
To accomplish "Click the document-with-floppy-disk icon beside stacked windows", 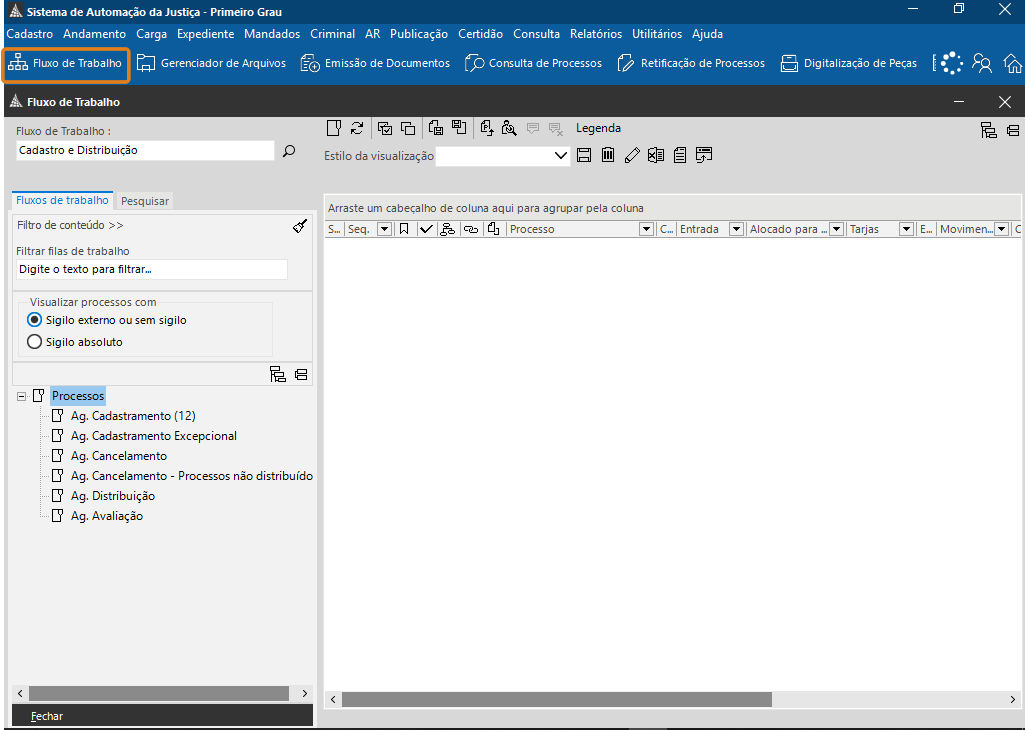I will (436, 128).
